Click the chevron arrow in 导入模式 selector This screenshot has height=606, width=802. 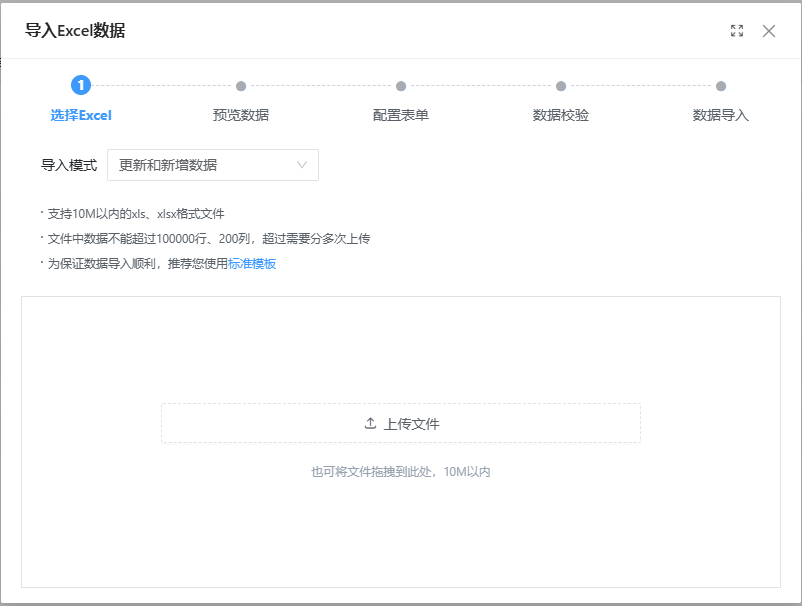pyautogui.click(x=302, y=165)
